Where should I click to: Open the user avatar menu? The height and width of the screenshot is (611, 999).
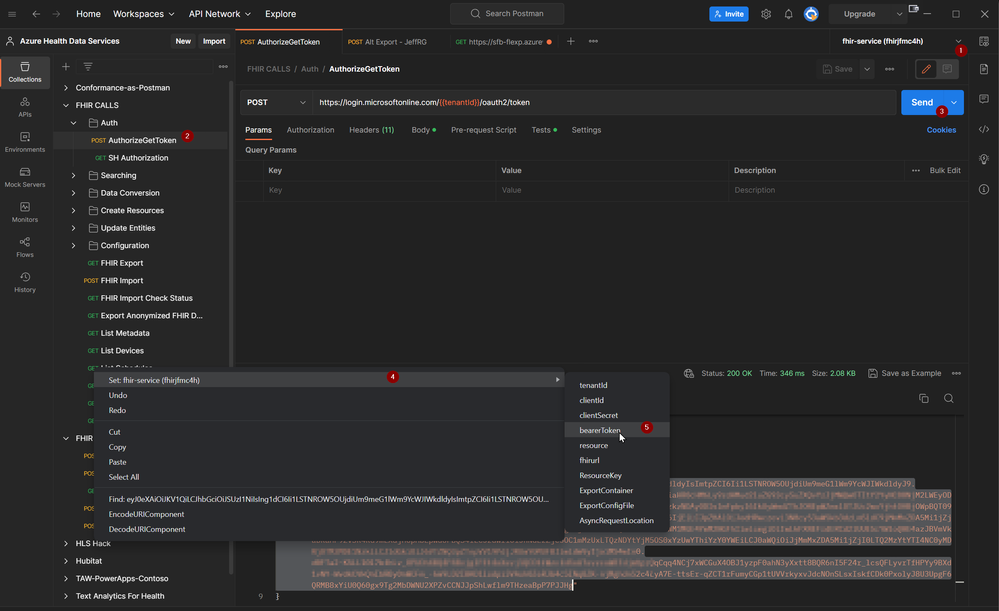[811, 13]
